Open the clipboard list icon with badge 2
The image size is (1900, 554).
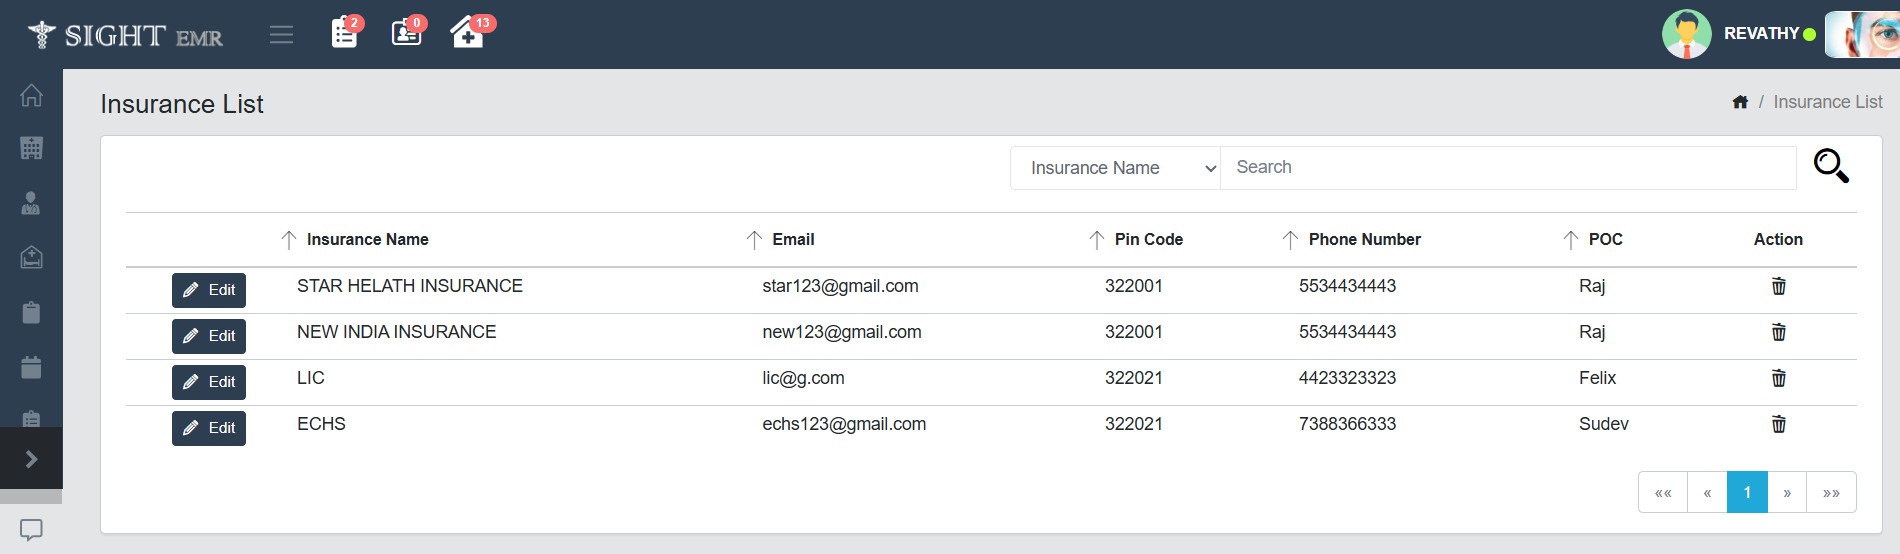tap(344, 33)
